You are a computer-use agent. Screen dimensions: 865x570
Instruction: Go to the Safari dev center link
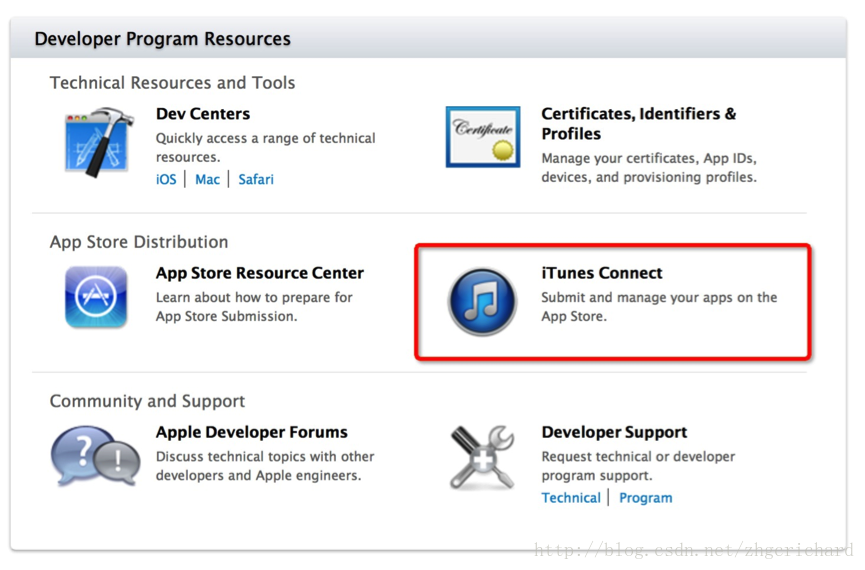click(x=256, y=179)
